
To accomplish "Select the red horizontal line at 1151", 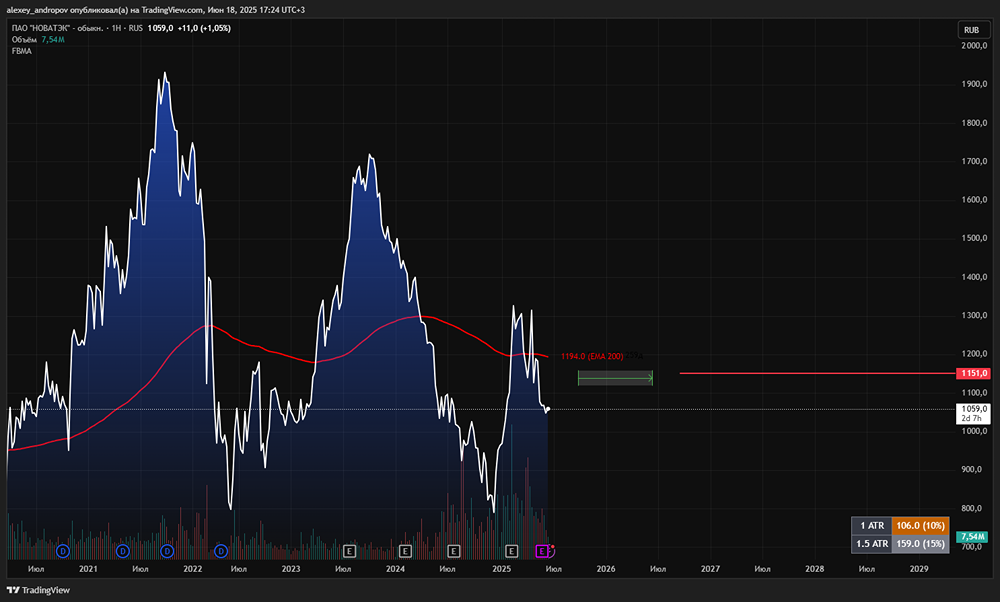I will pos(800,373).
